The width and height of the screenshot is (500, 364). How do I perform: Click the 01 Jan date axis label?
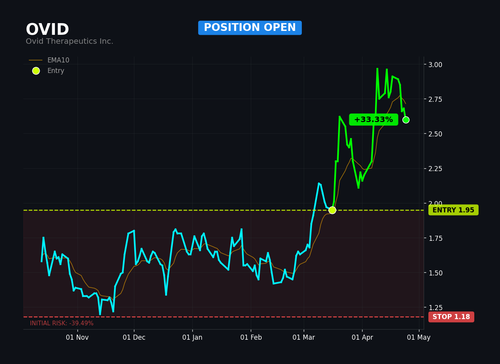pos(192,337)
